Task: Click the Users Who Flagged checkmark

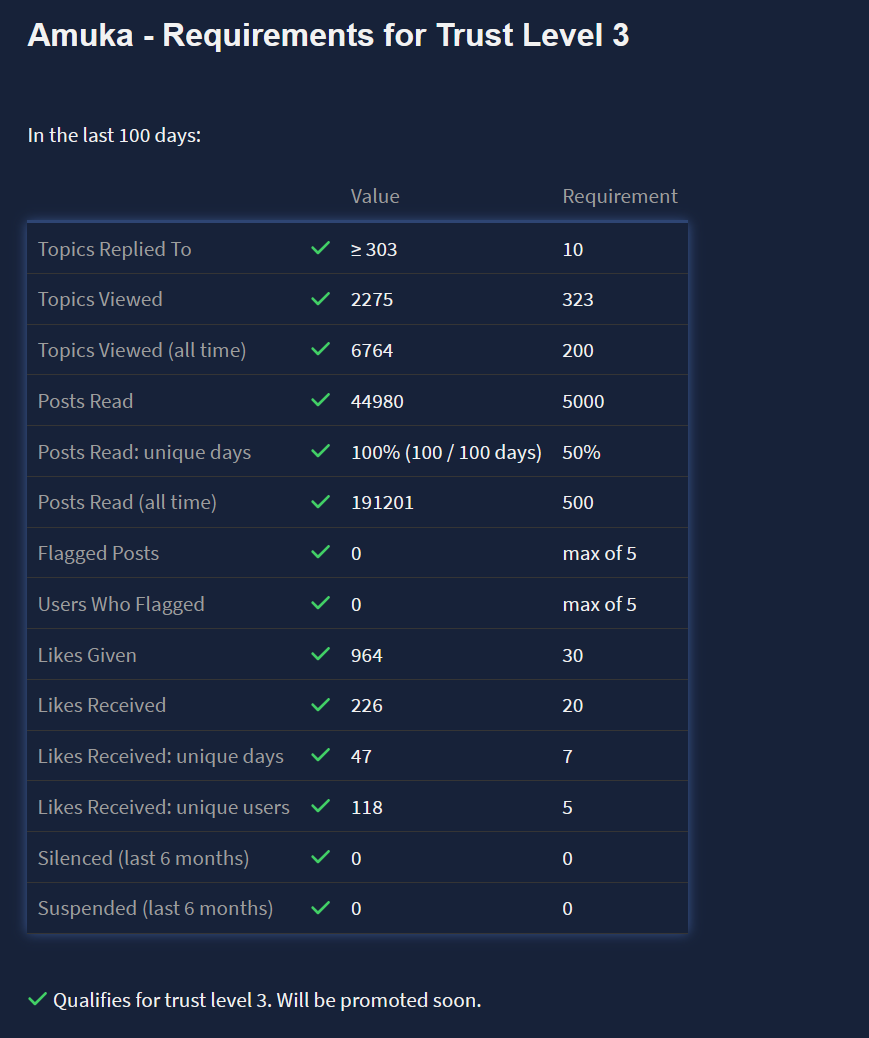Action: [x=320, y=604]
